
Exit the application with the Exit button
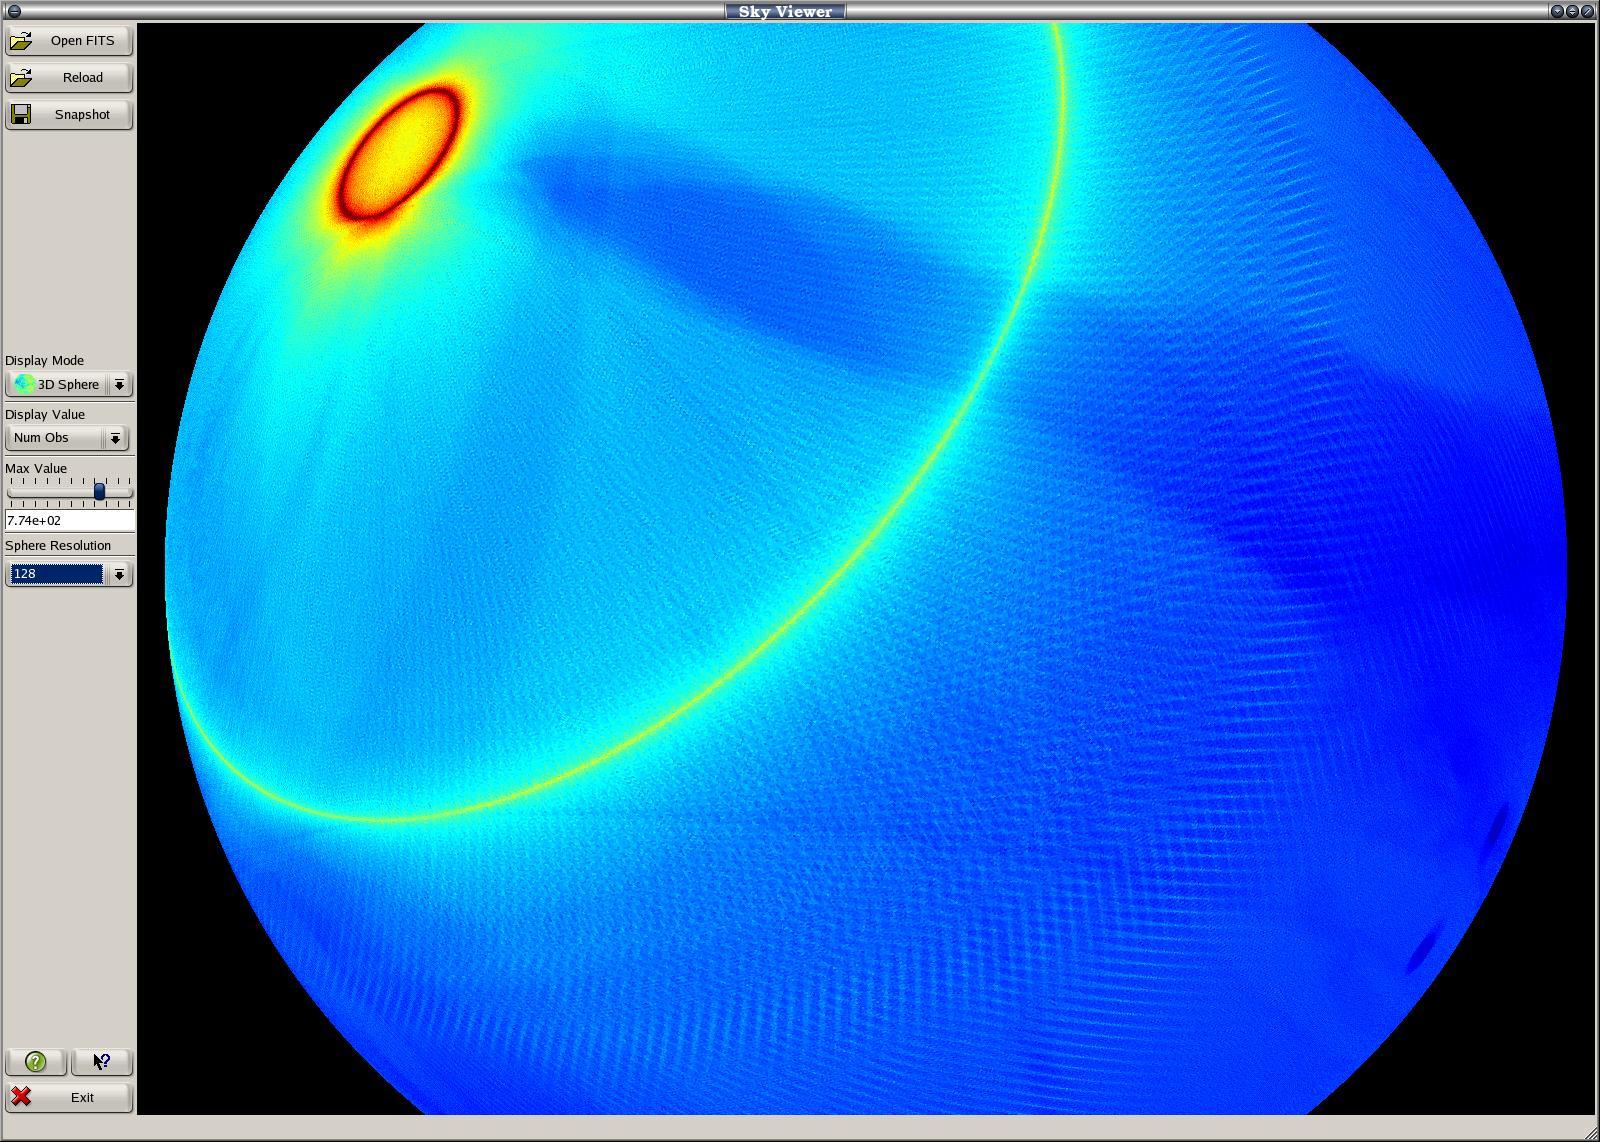68,1098
